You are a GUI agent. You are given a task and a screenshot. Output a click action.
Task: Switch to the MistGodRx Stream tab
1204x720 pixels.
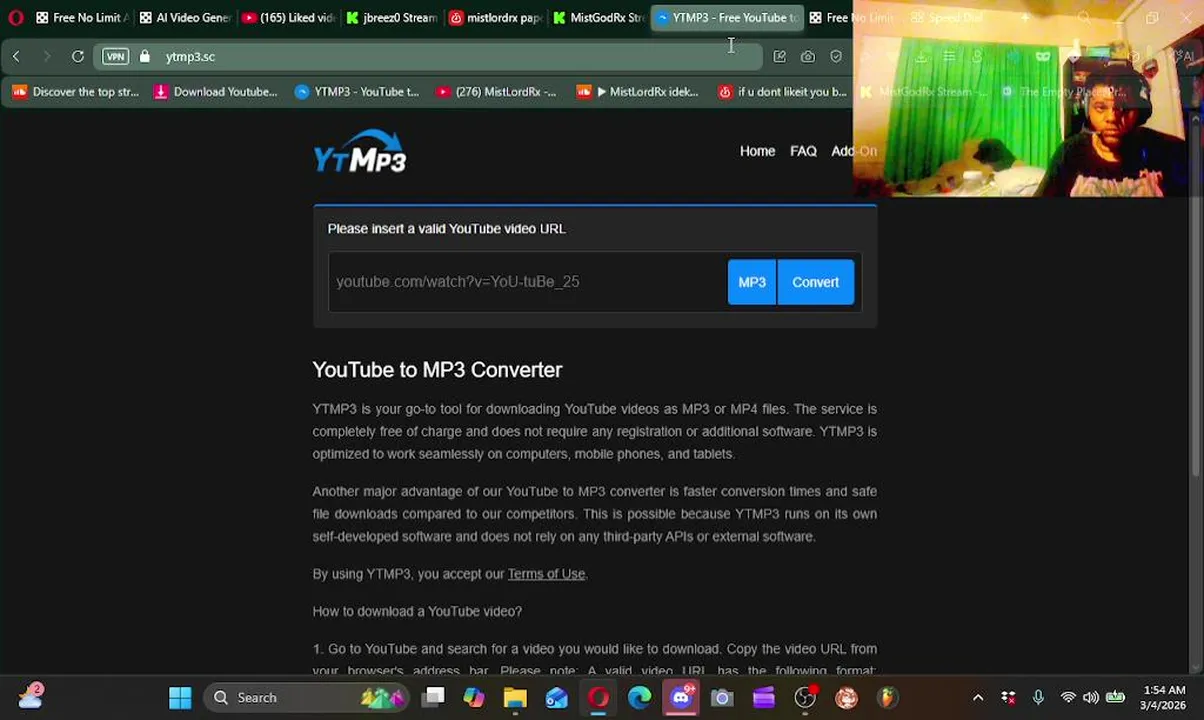coord(598,17)
